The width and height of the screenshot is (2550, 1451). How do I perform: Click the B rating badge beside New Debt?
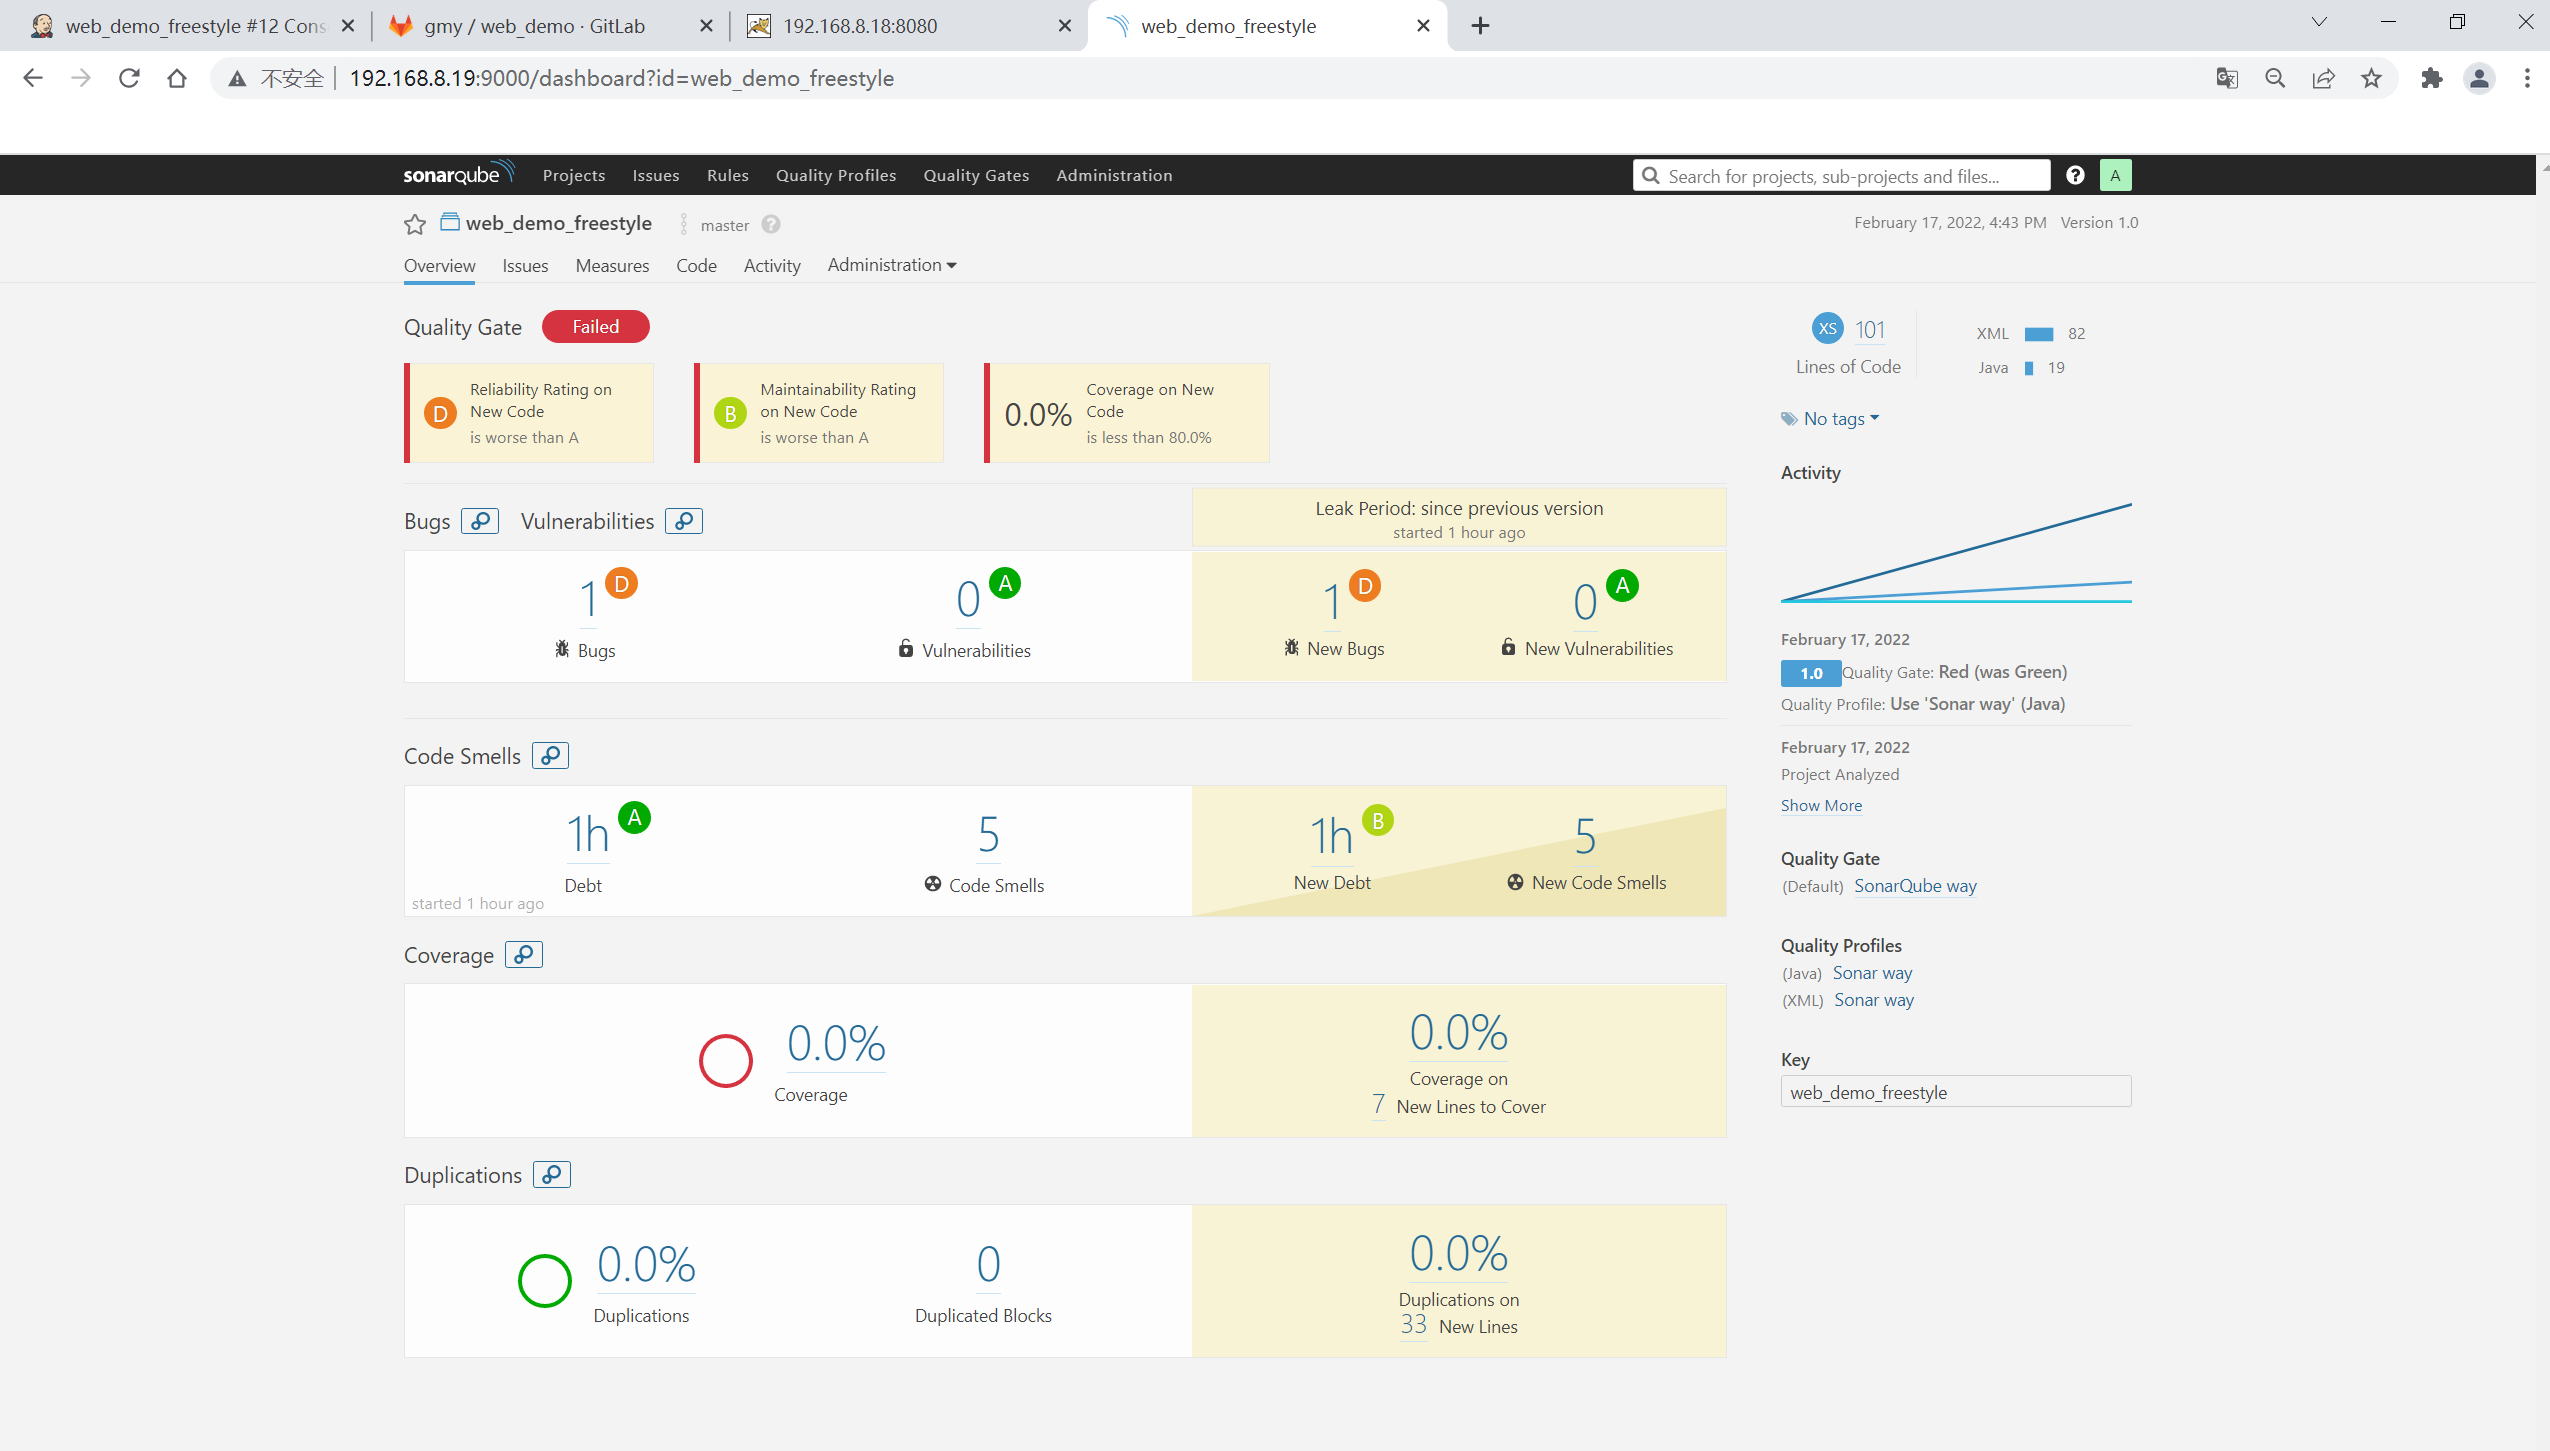click(1378, 821)
